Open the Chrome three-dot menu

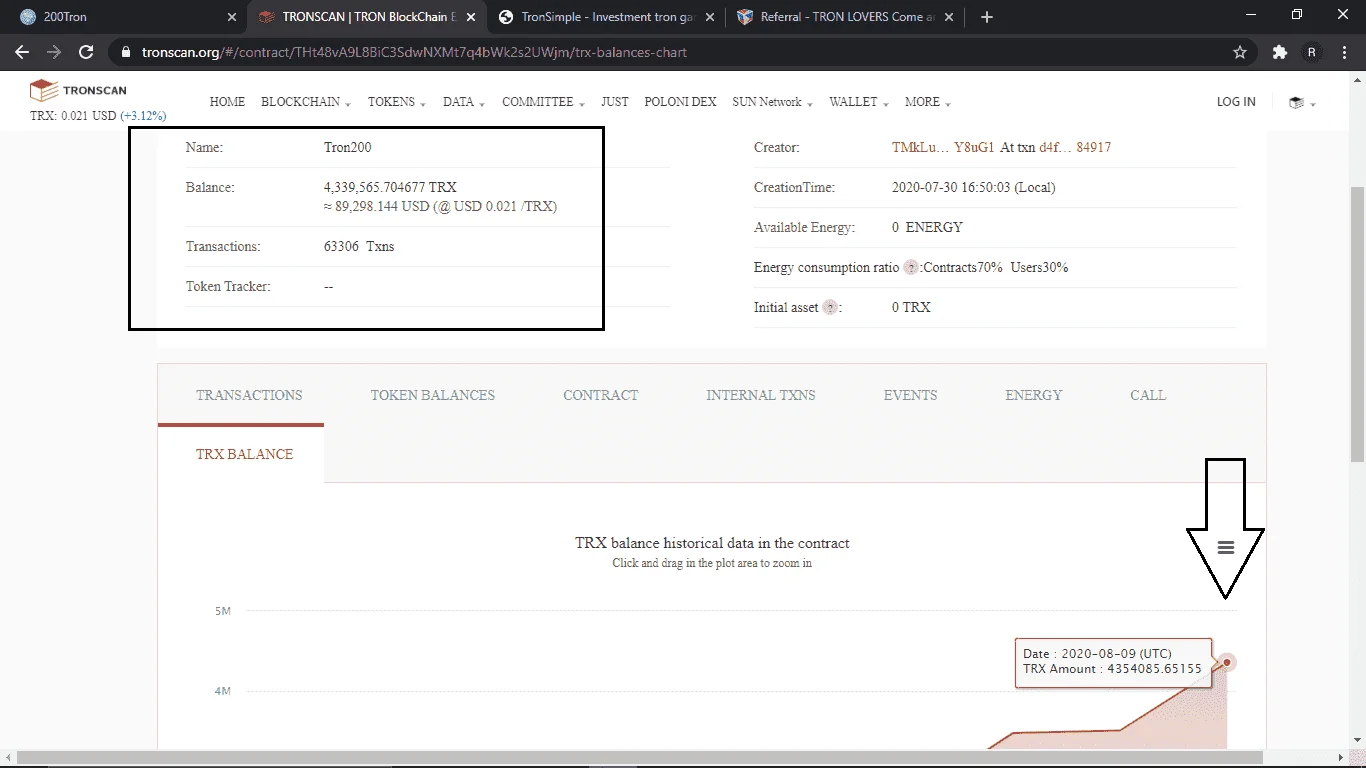coord(1343,52)
